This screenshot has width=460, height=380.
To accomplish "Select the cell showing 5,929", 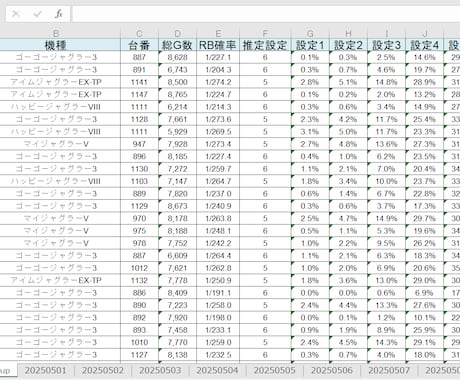I will (x=178, y=131).
